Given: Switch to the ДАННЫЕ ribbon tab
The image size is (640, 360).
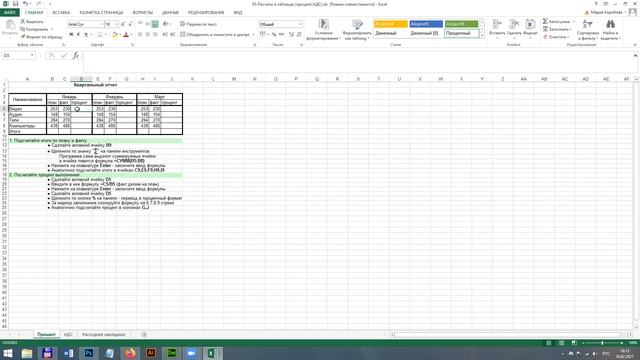Looking at the screenshot, I should [170, 13].
